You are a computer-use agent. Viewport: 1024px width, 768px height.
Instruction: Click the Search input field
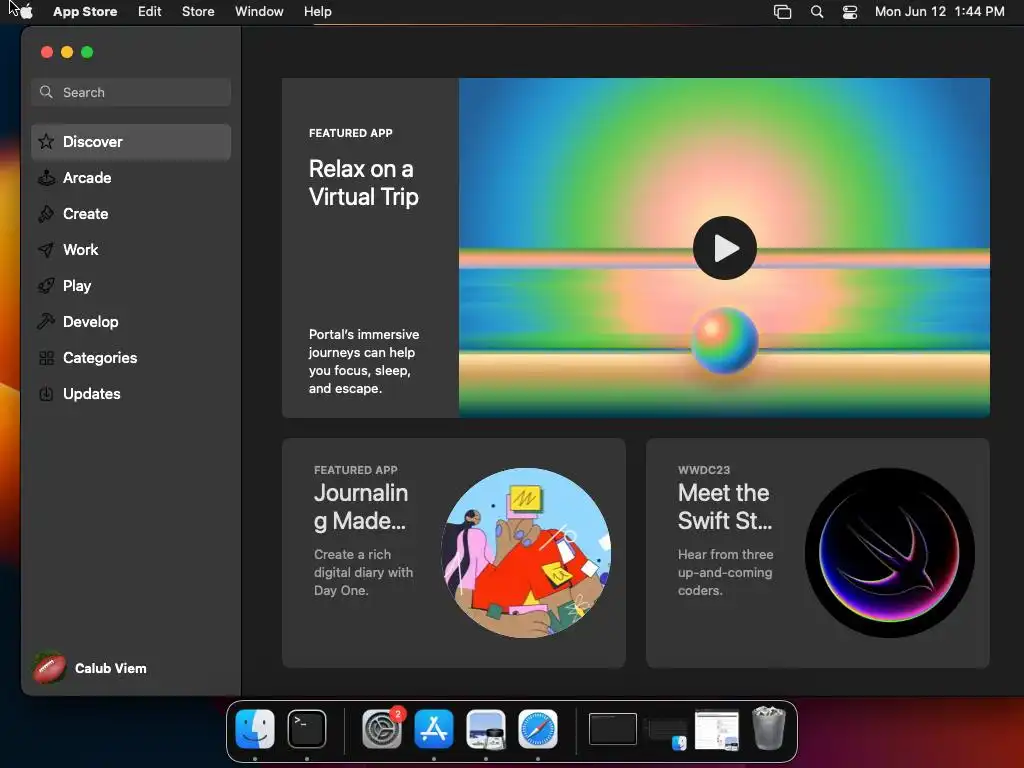pyautogui.click(x=131, y=92)
